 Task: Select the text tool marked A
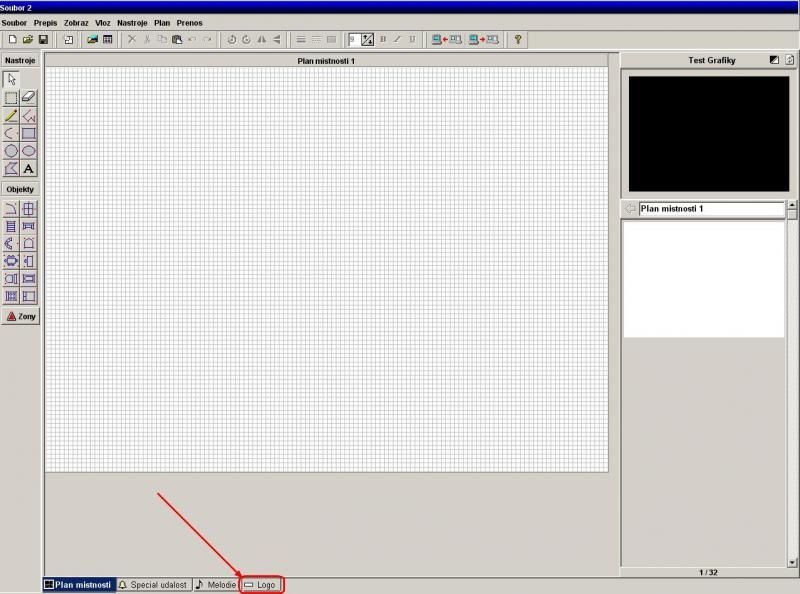click(28, 169)
